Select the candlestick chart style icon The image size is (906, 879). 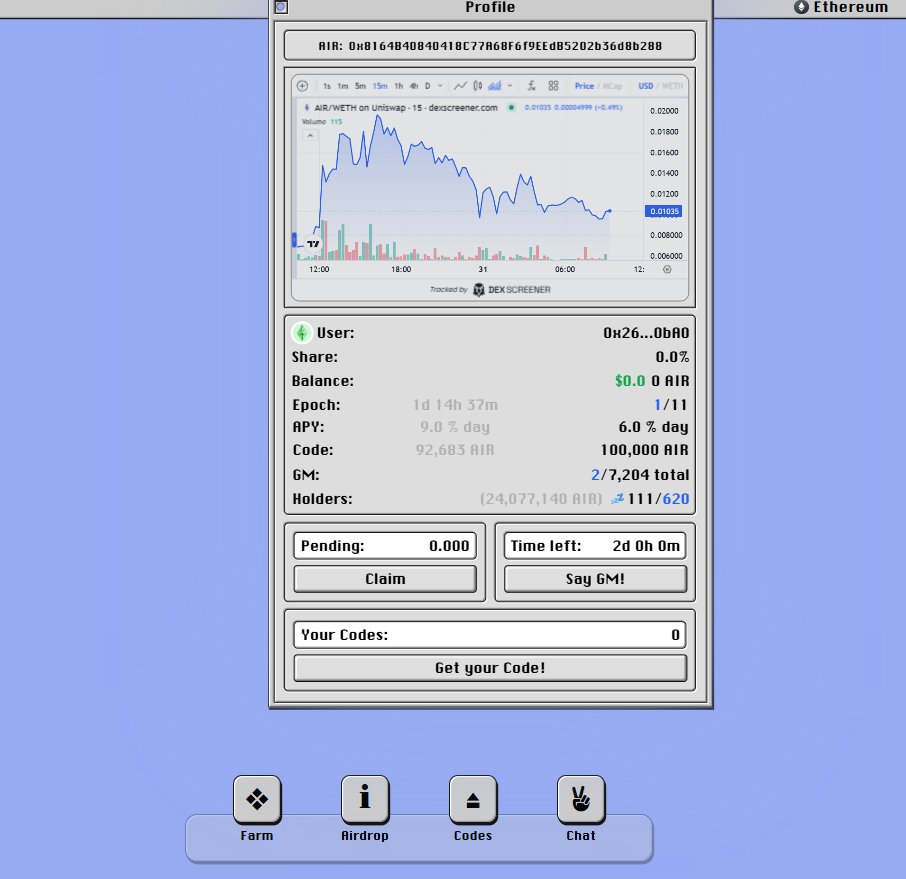pyautogui.click(x=477, y=86)
